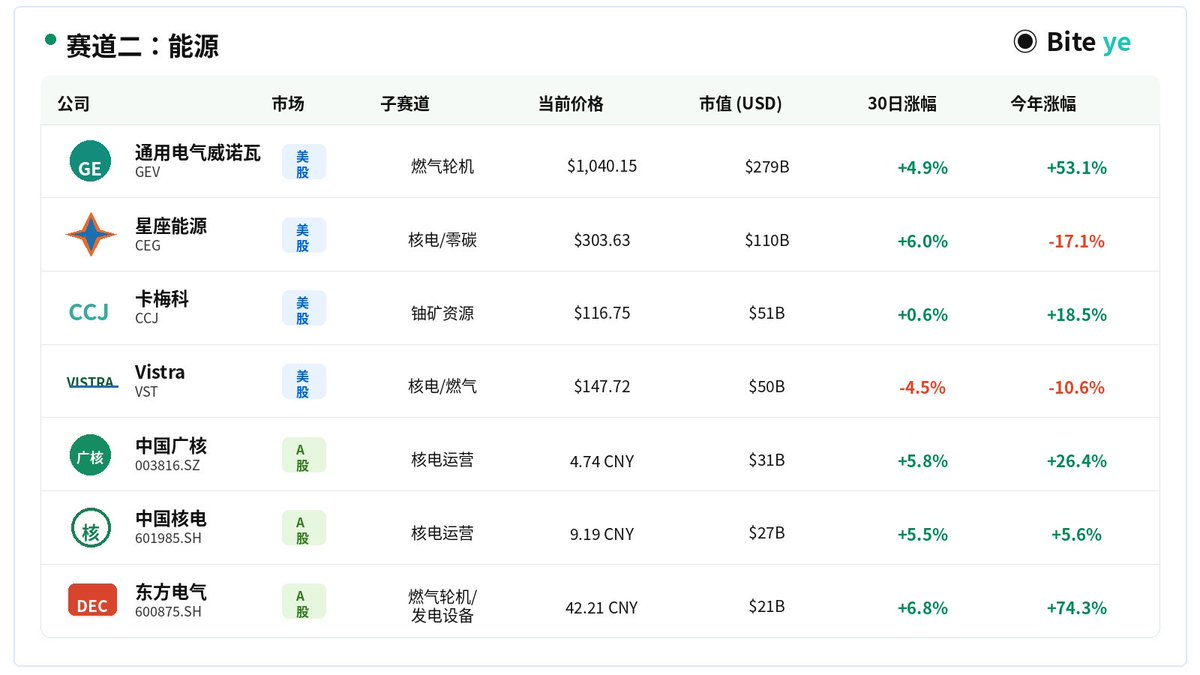Click the $147.72 price value
Image resolution: width=1200 pixels, height=675 pixels.
point(602,386)
